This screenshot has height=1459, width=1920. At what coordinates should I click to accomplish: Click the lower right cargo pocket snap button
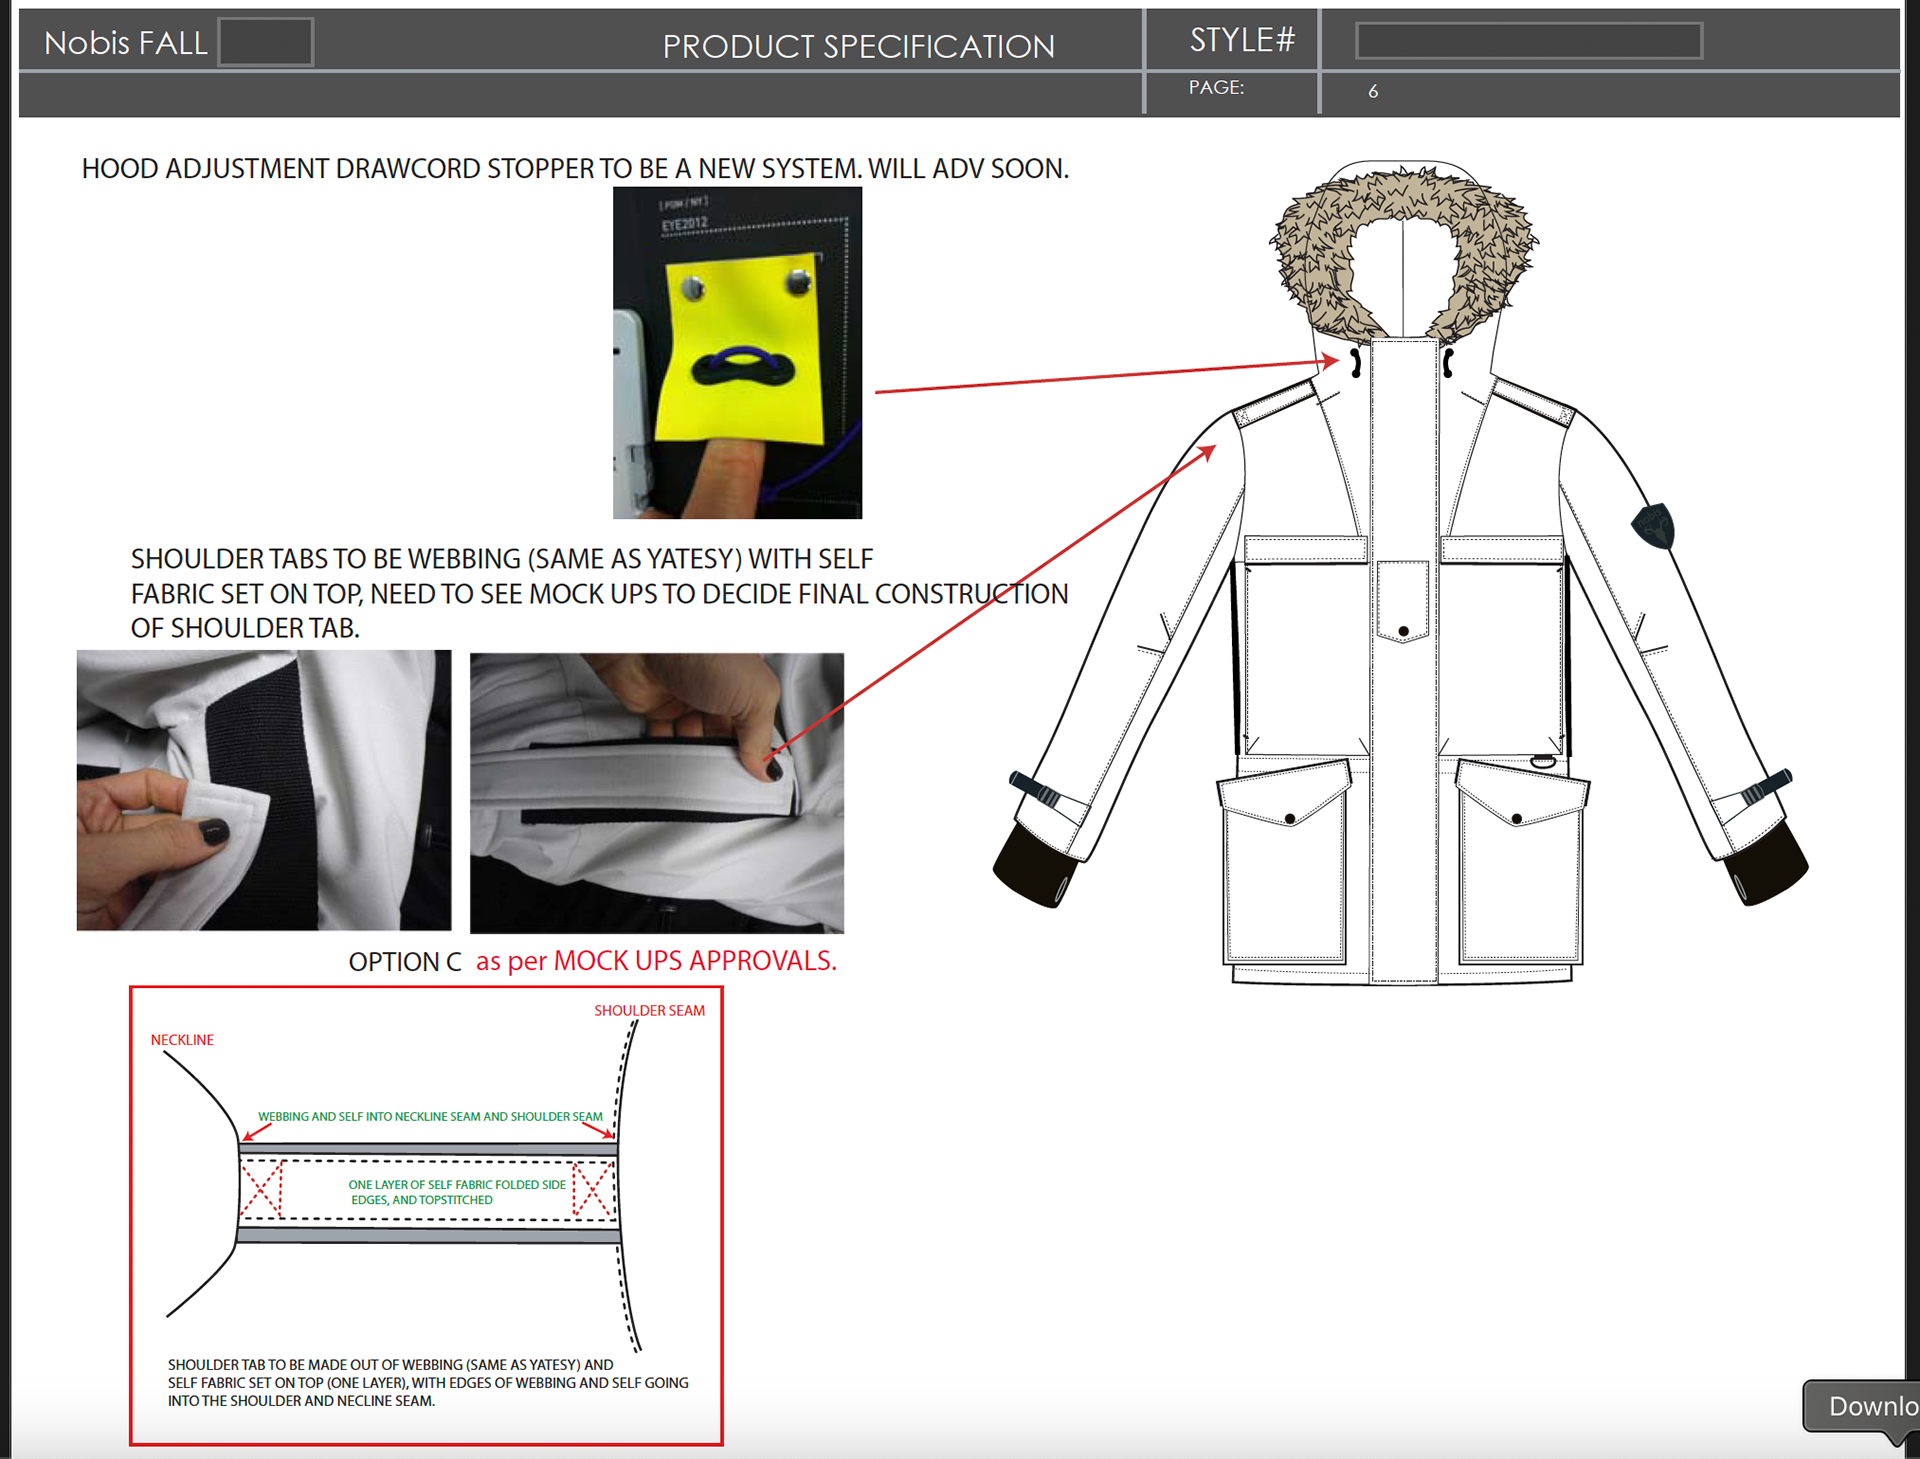[1517, 819]
